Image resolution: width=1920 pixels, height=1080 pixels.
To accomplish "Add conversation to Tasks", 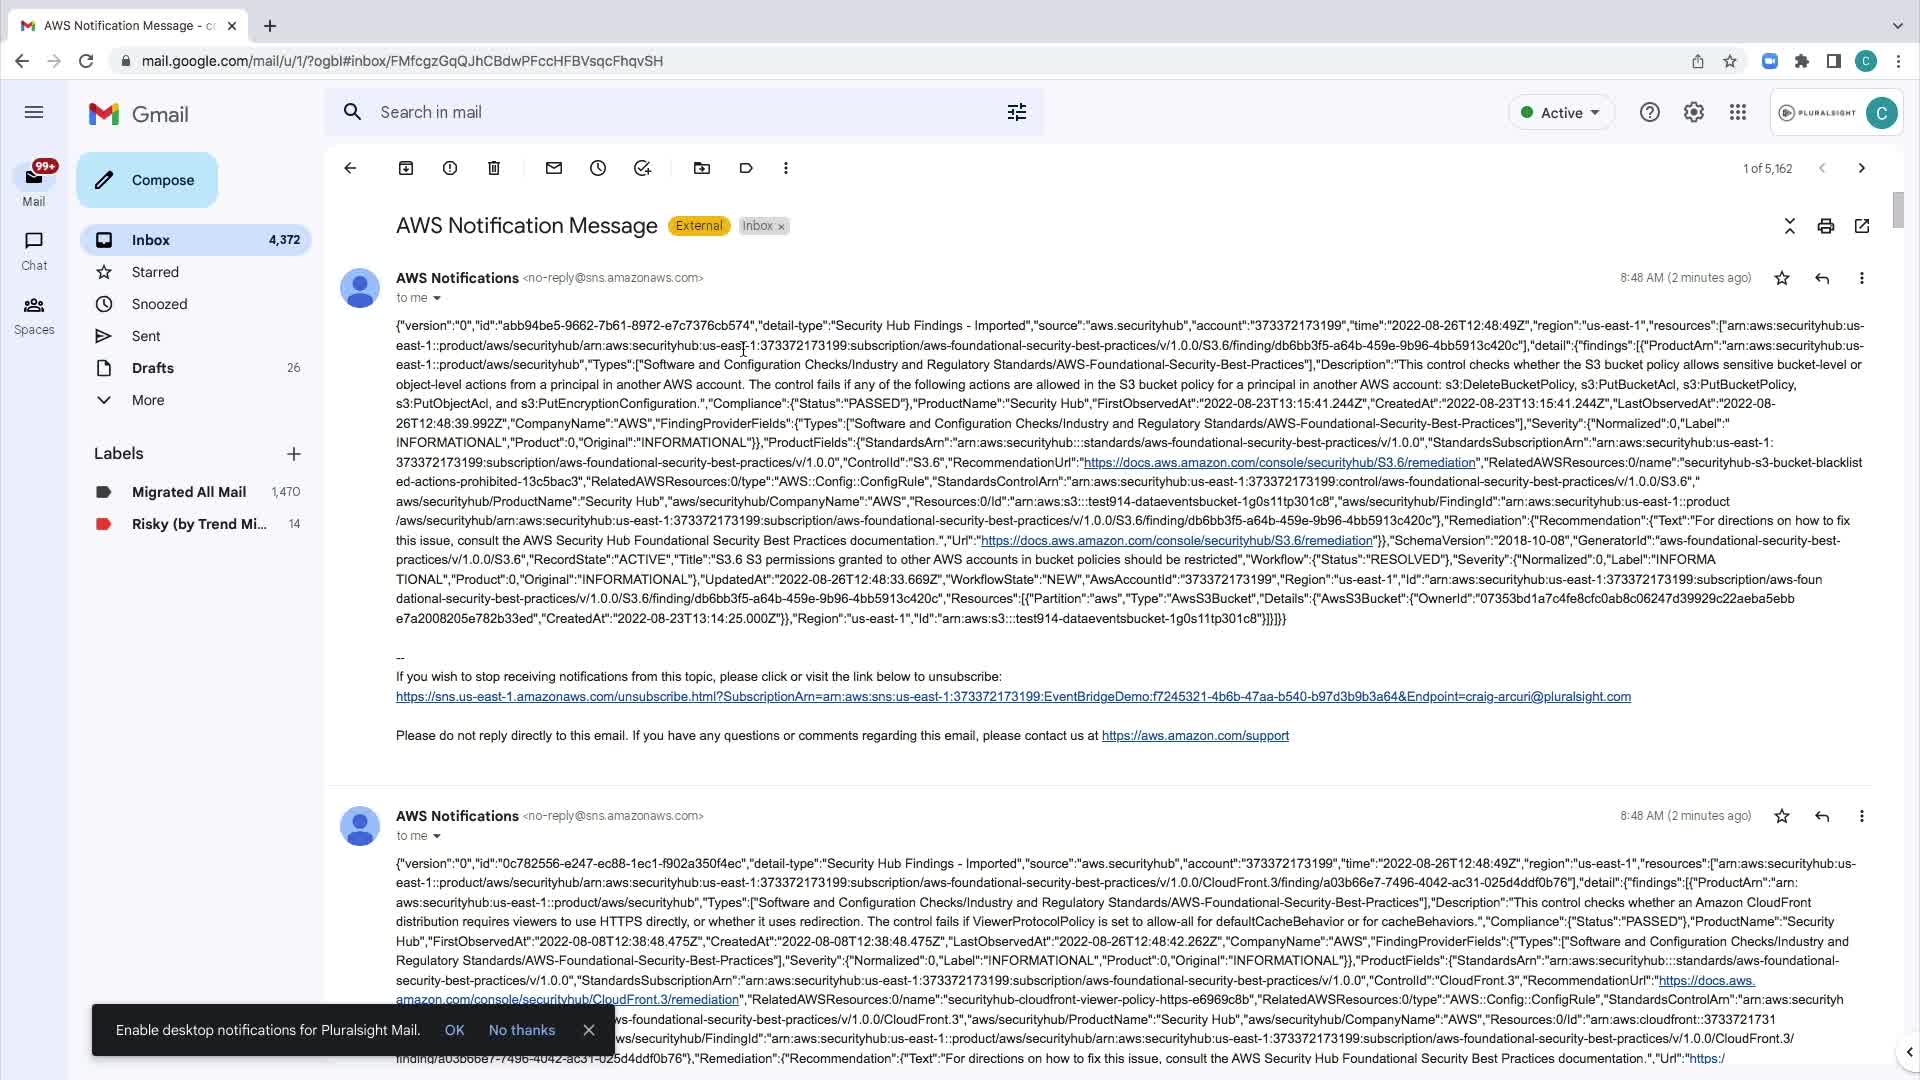I will click(x=642, y=168).
